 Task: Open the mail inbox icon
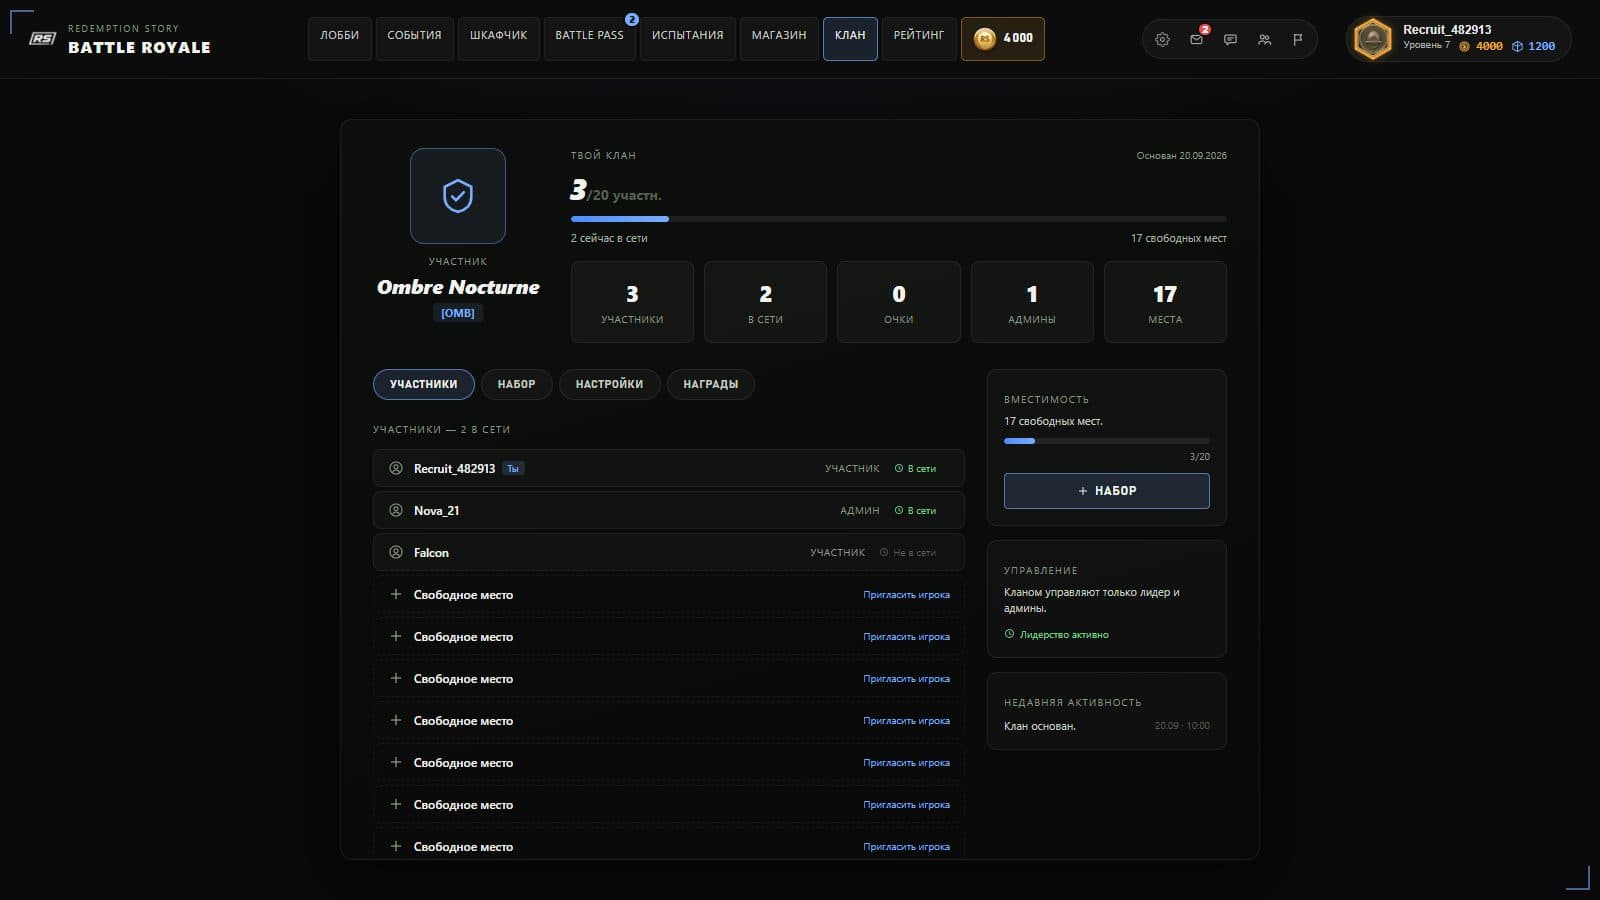pyautogui.click(x=1196, y=40)
